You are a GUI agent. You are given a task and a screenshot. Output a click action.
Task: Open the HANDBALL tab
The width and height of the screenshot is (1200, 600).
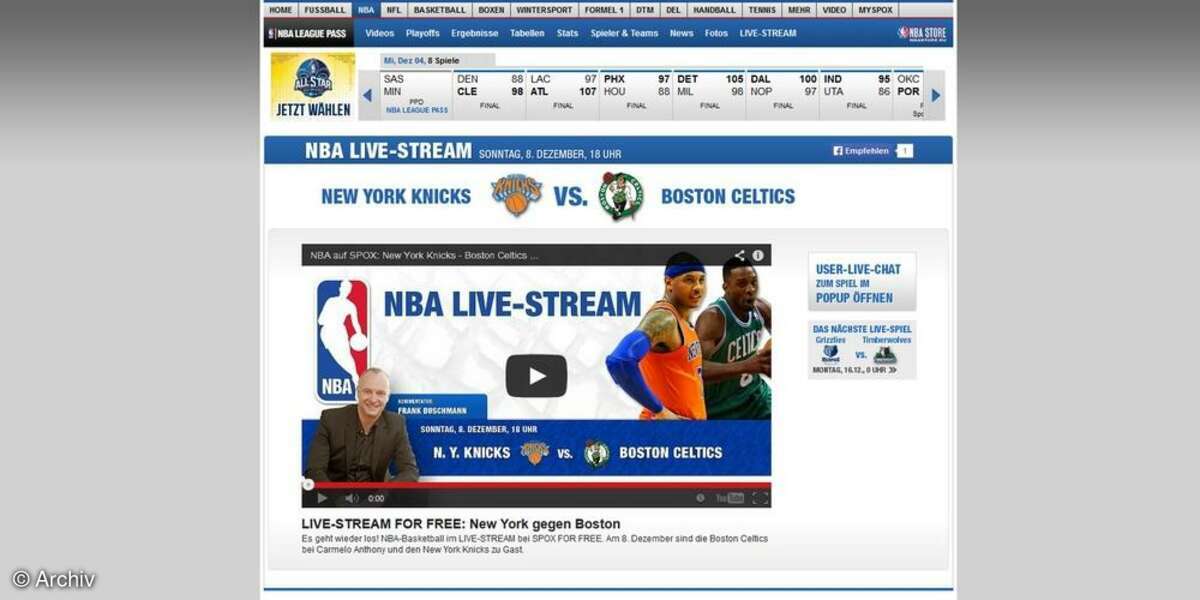(714, 10)
